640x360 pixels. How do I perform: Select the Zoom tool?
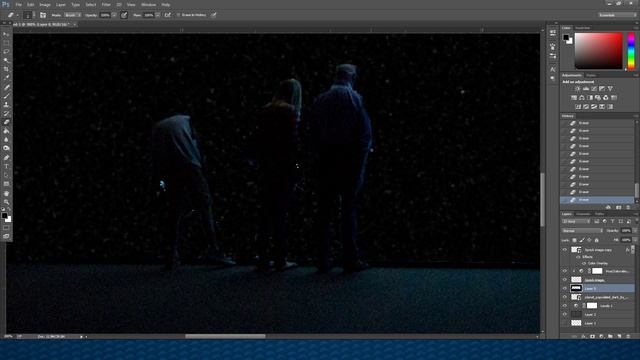tap(6, 202)
